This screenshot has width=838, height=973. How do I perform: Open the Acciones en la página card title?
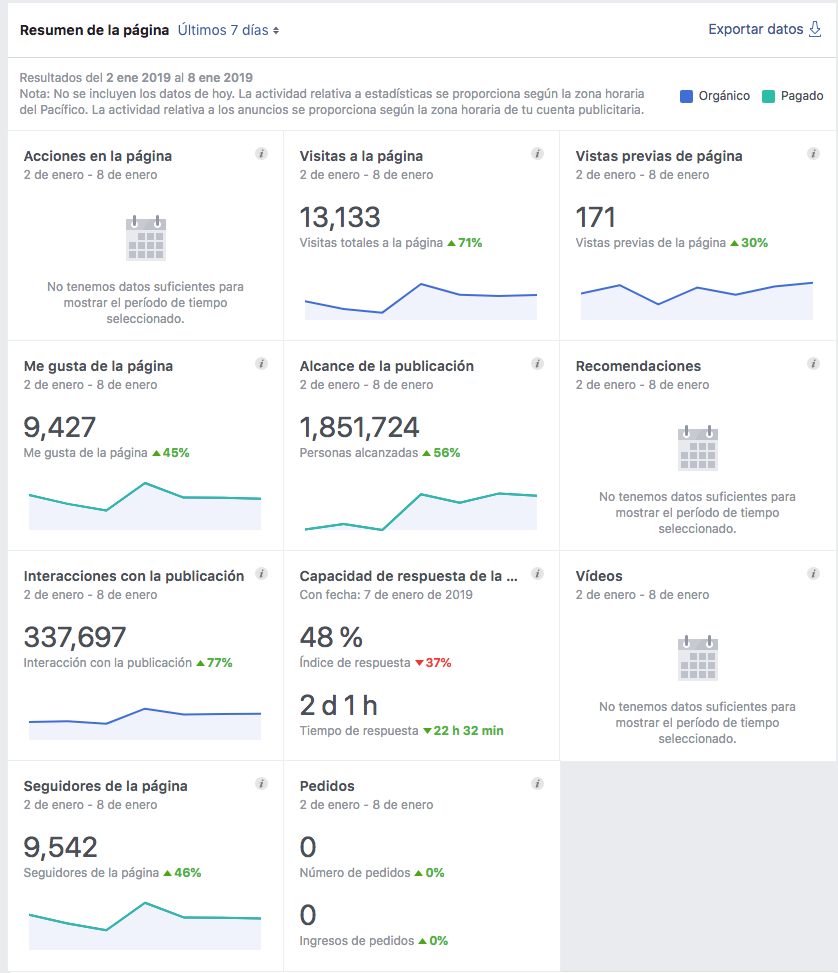click(97, 156)
